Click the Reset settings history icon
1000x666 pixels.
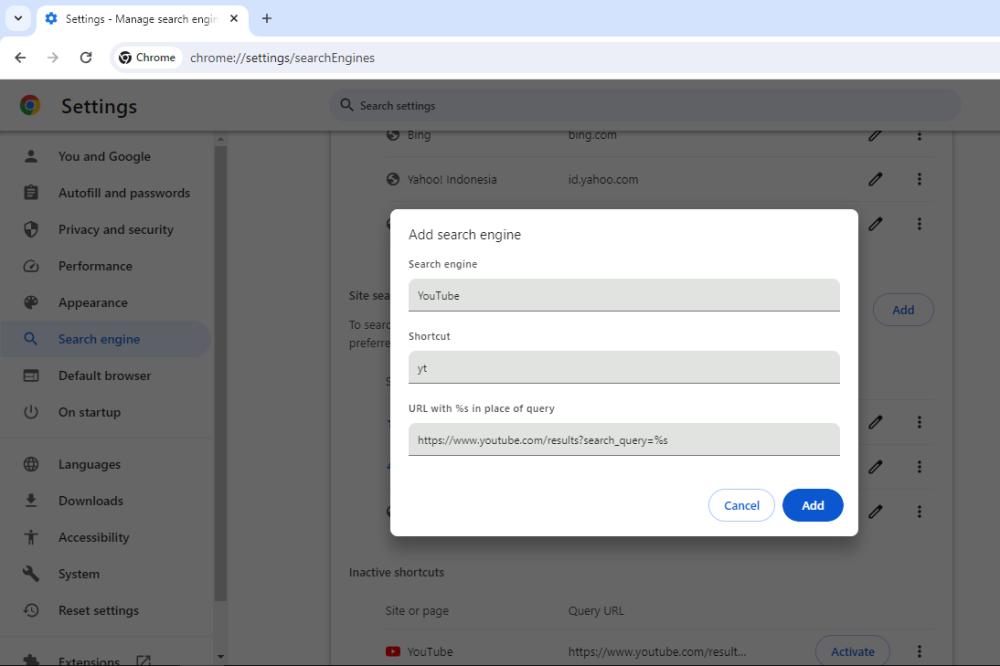click(31, 610)
